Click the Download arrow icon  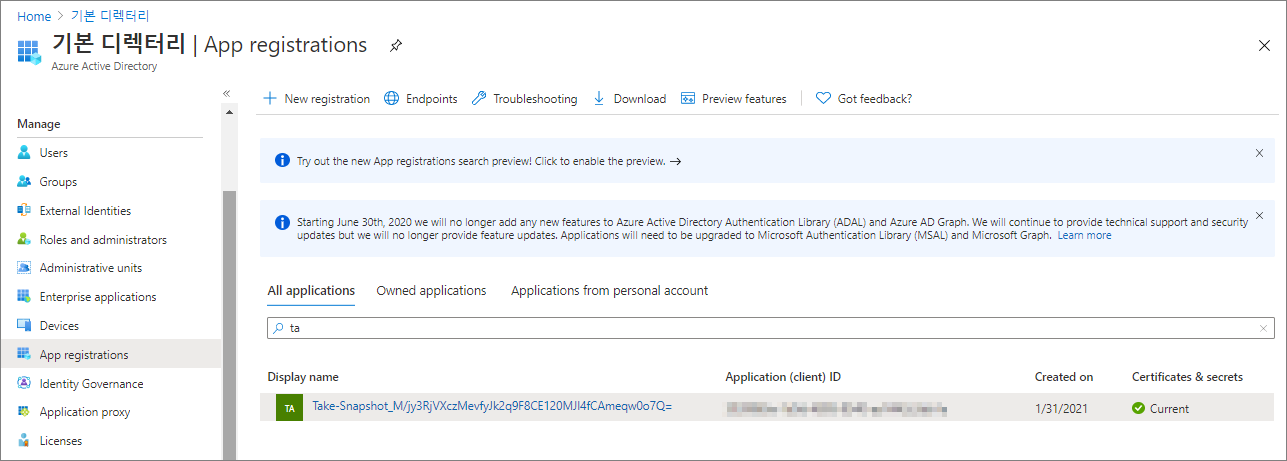coord(599,99)
